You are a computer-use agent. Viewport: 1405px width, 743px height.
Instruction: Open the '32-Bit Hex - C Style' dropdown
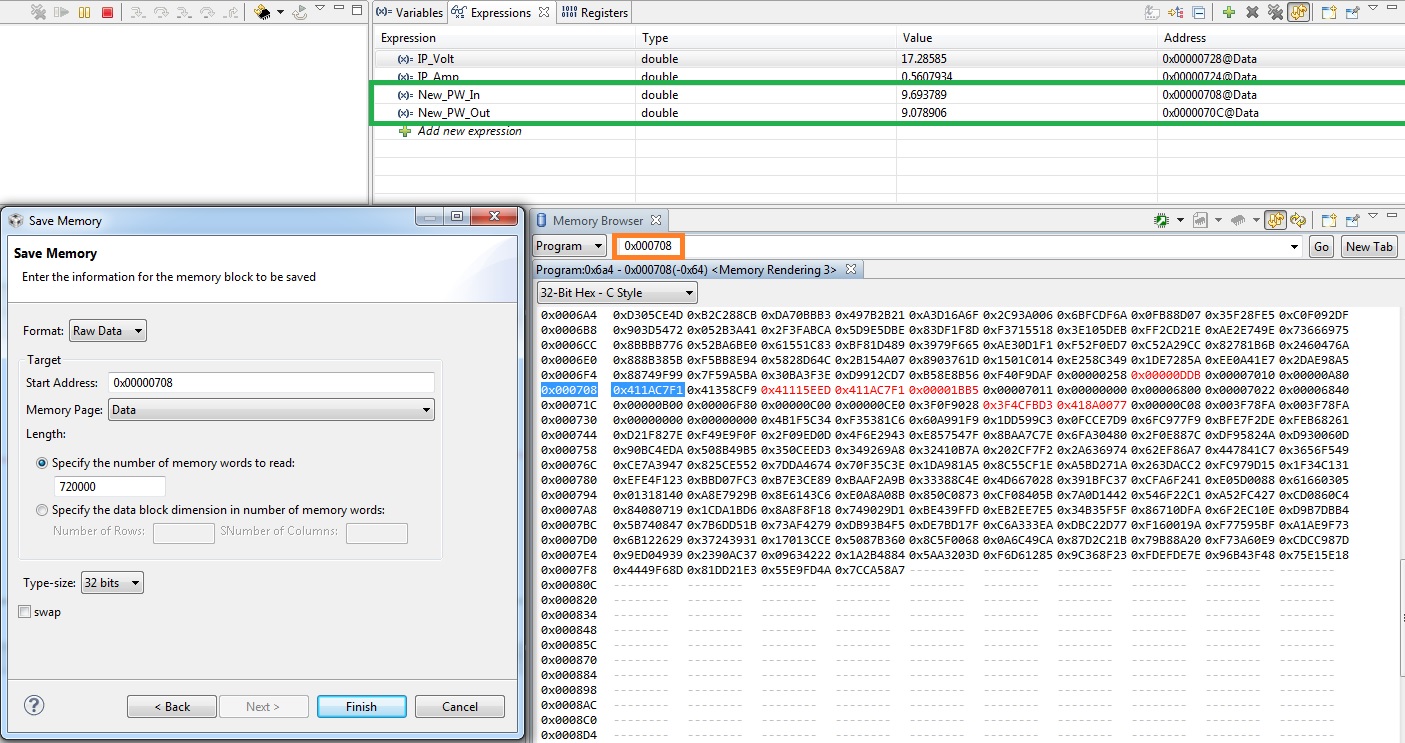pyautogui.click(x=617, y=293)
